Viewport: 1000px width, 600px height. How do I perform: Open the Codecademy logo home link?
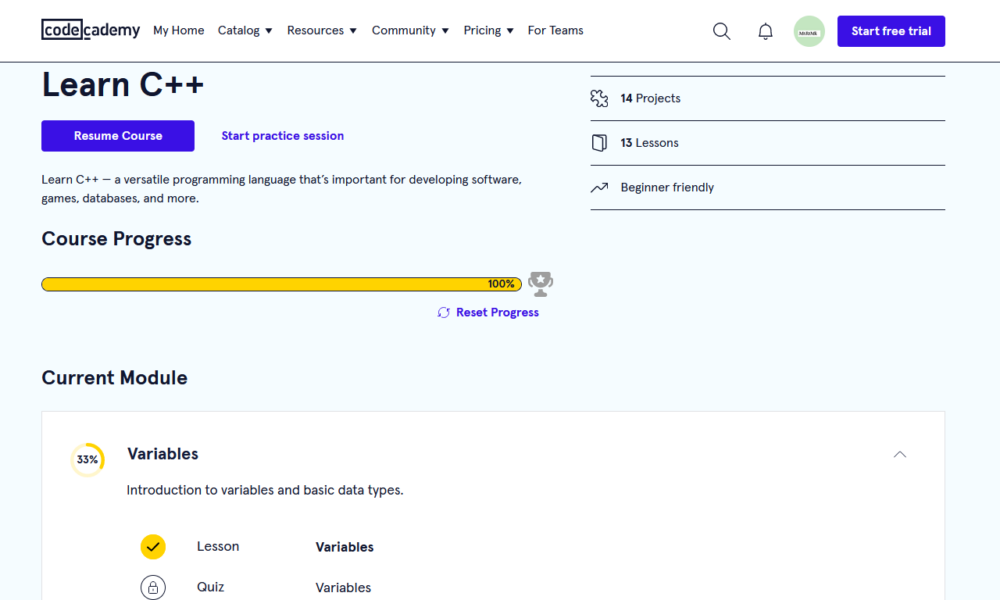click(x=91, y=30)
